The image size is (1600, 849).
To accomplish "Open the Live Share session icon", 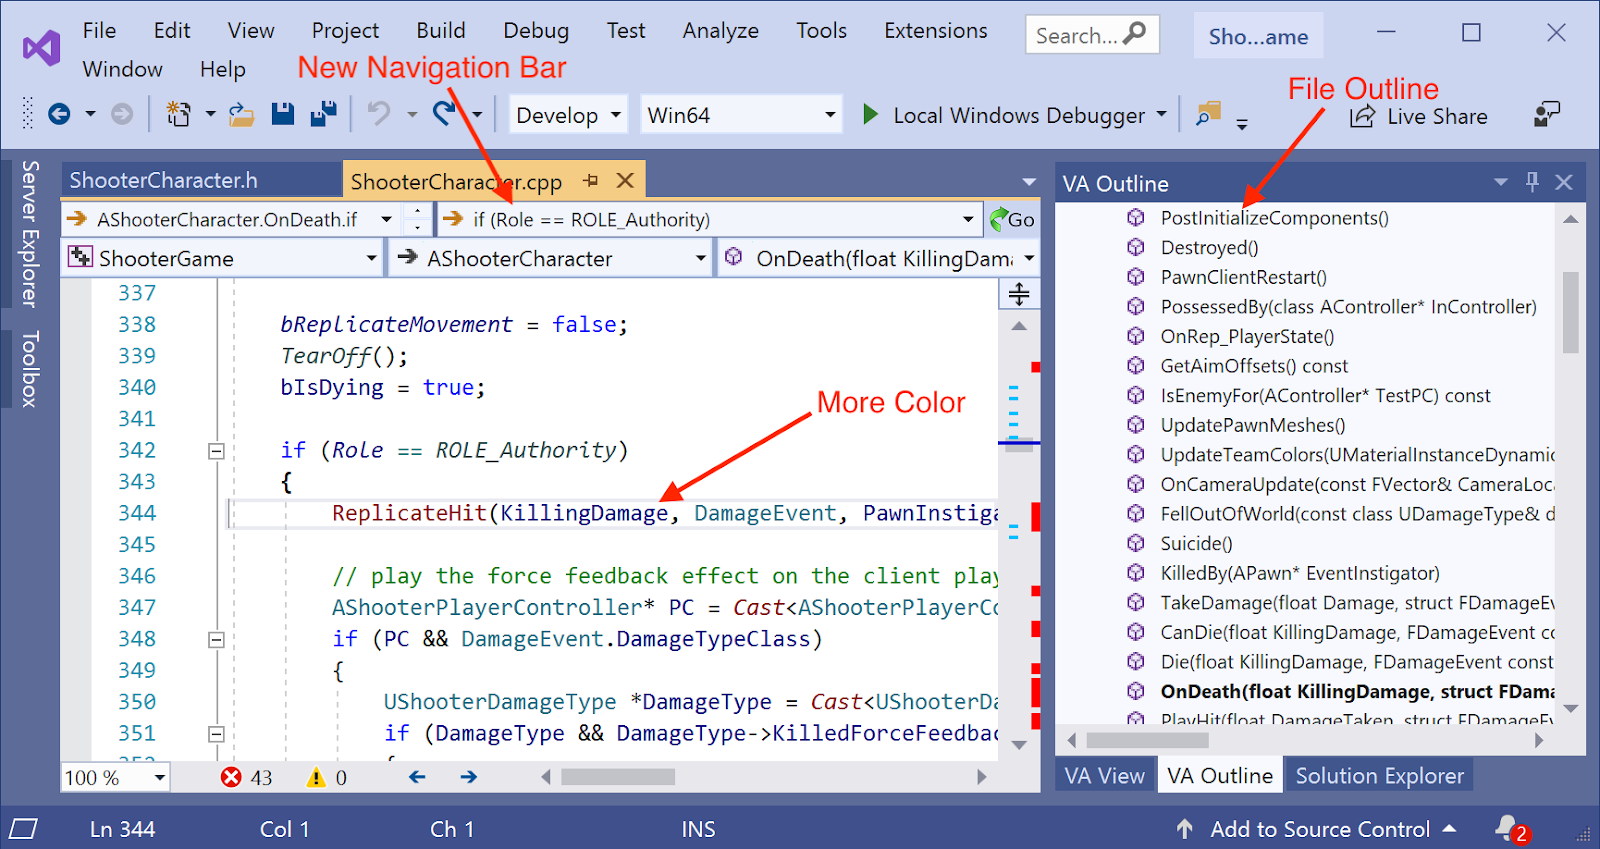I will (x=1362, y=116).
